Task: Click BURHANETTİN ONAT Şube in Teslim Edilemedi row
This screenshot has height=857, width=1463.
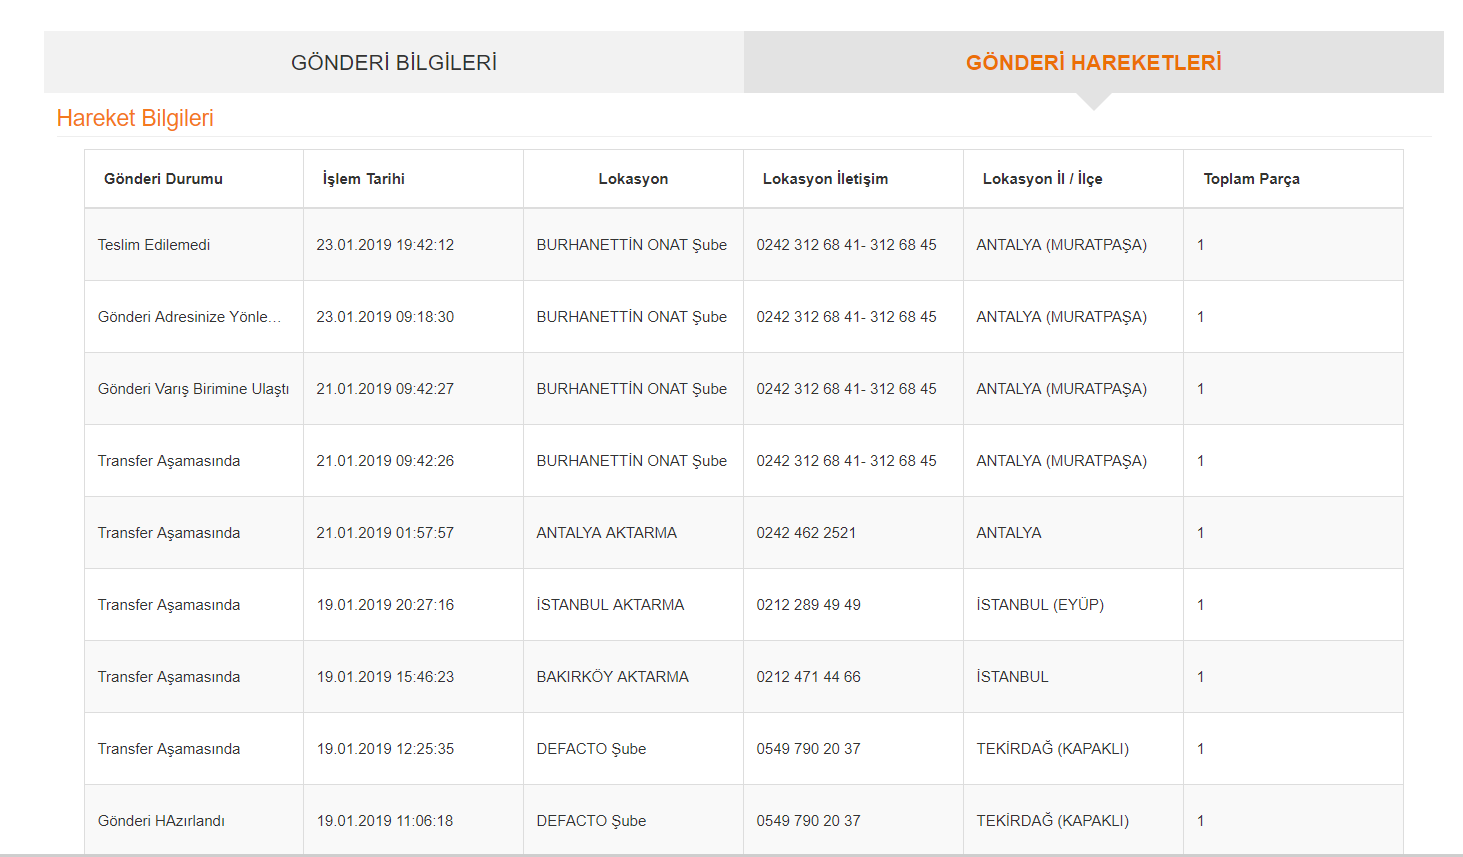Action: (x=631, y=245)
